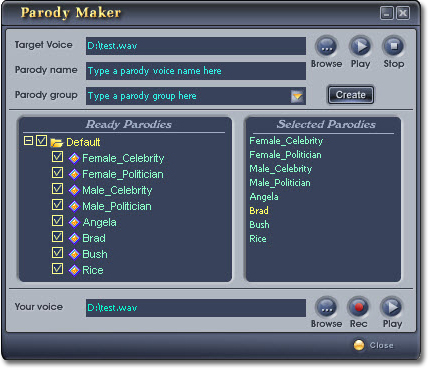The image size is (428, 368).
Task: Open the Parody group dropdown arrow
Action: (x=297, y=96)
